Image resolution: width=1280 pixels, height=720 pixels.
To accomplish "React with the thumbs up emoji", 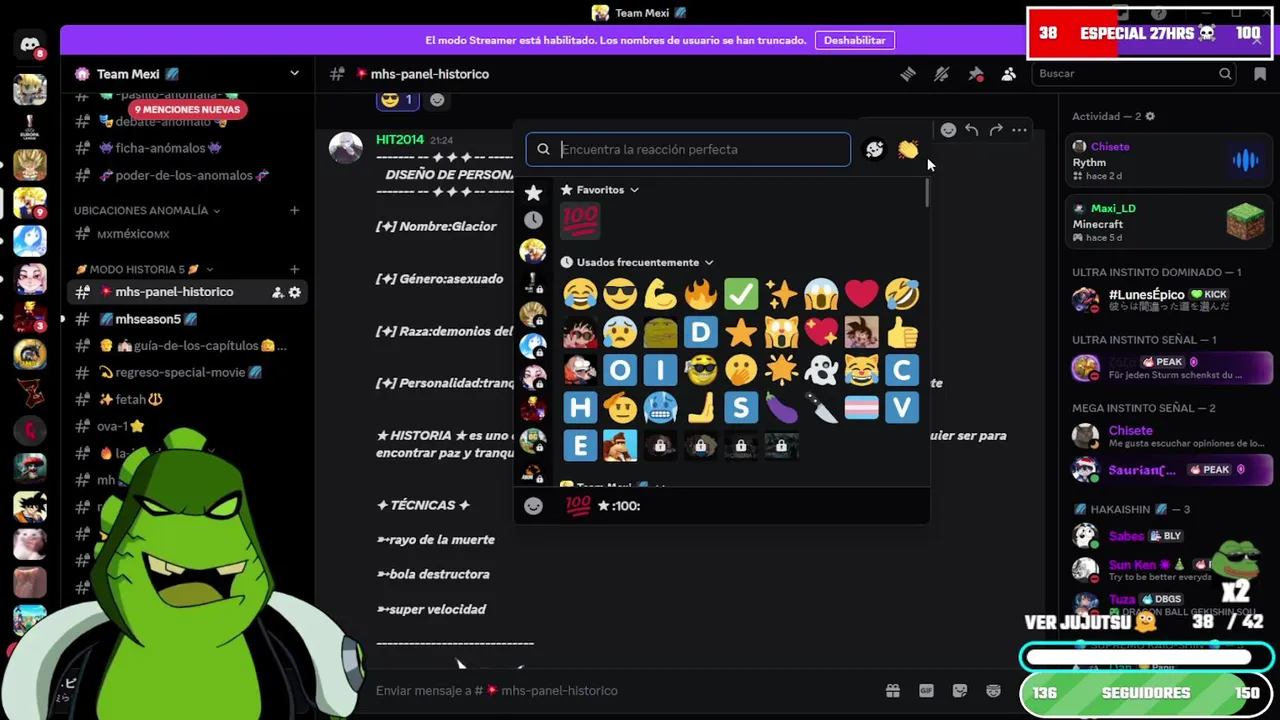I will [x=901, y=332].
